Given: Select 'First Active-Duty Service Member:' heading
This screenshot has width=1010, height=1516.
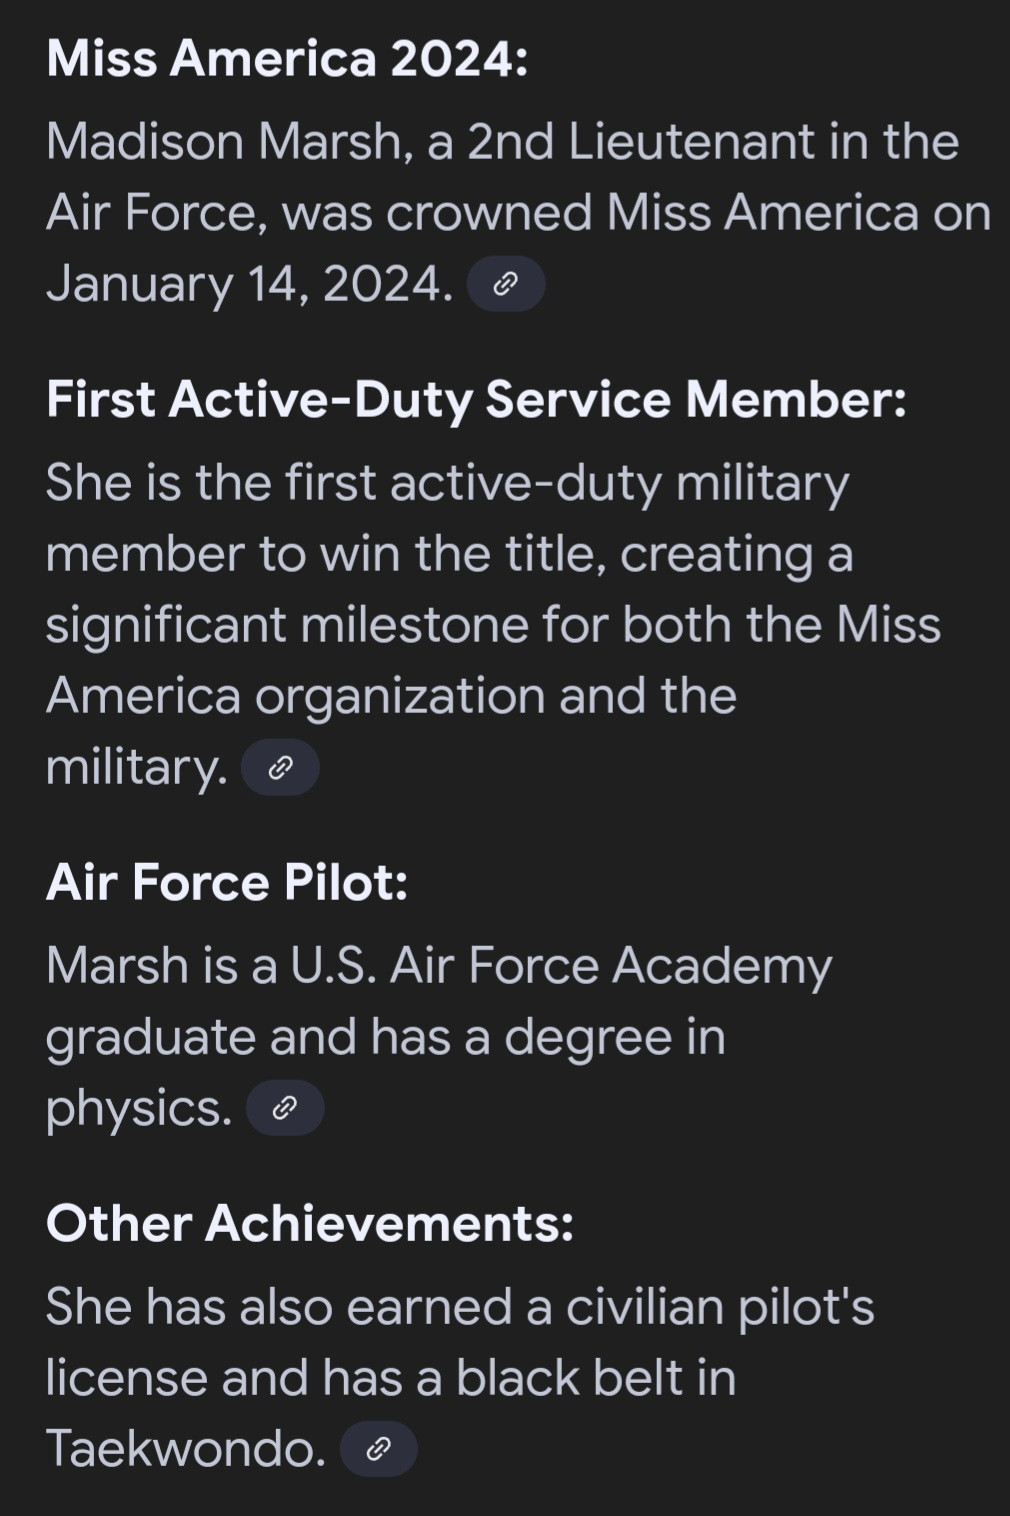Looking at the screenshot, I should 476,400.
